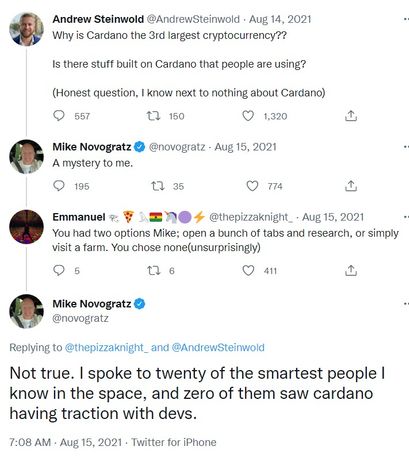
Task: Retweet Andrew Steinwold's tweet with 150 retweets
Action: coord(154,116)
